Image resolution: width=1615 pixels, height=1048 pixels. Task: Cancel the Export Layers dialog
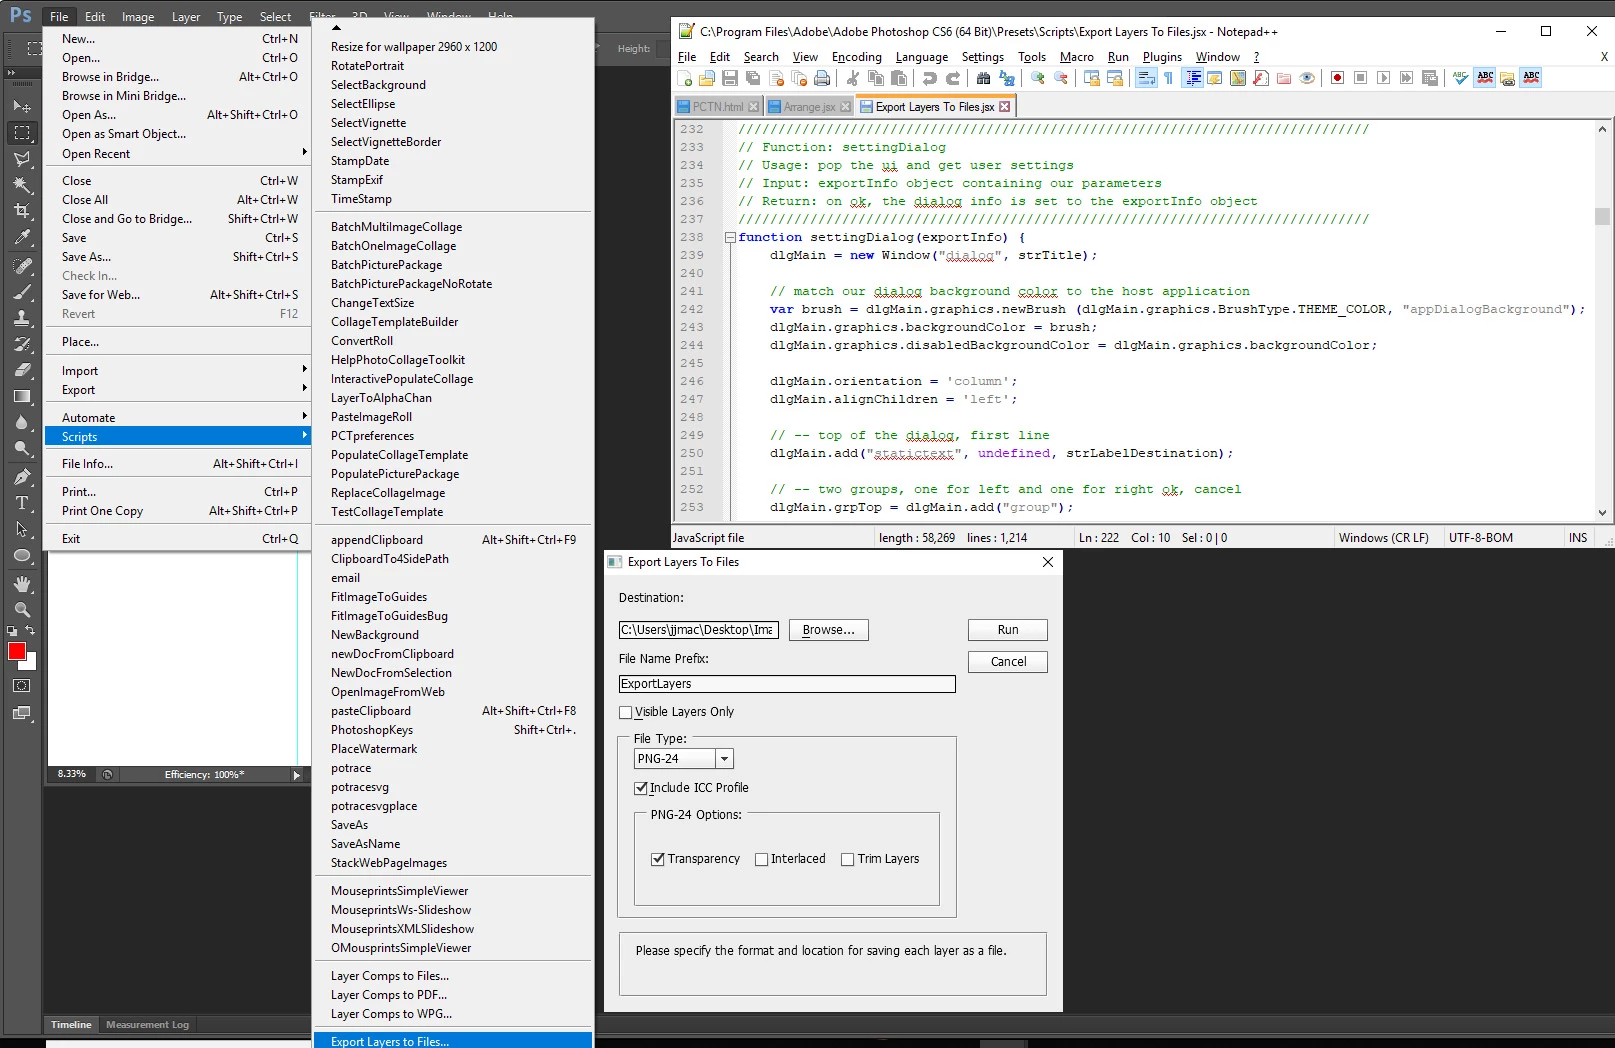[x=1008, y=662]
